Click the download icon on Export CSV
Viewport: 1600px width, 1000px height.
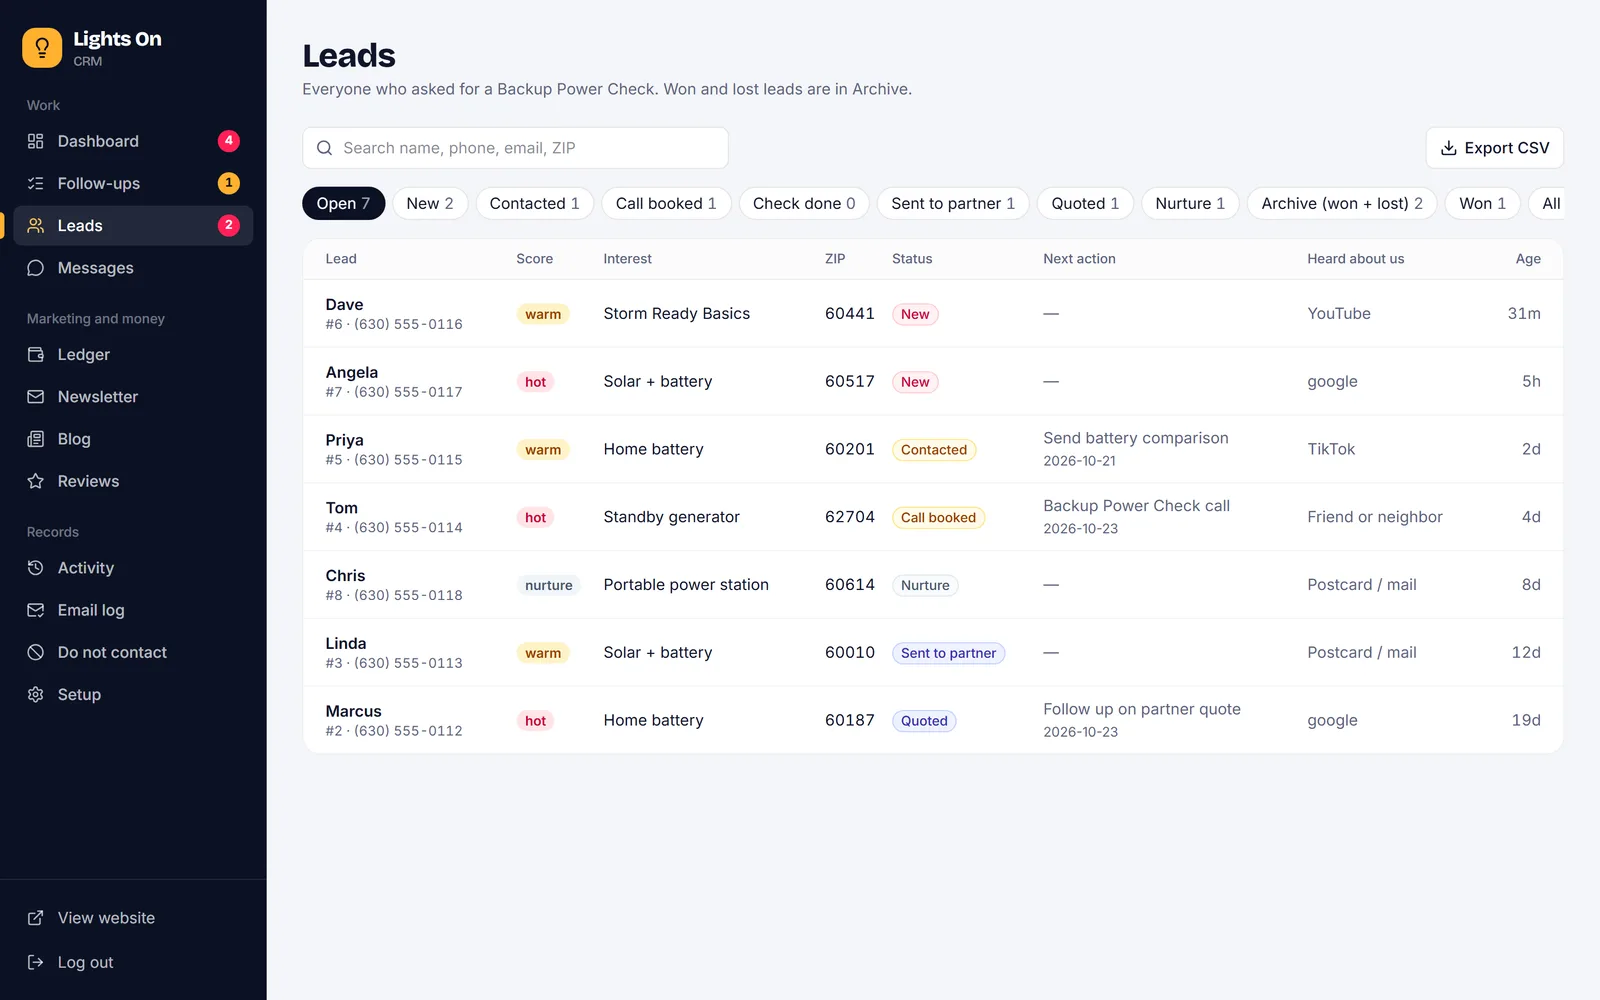(1448, 148)
